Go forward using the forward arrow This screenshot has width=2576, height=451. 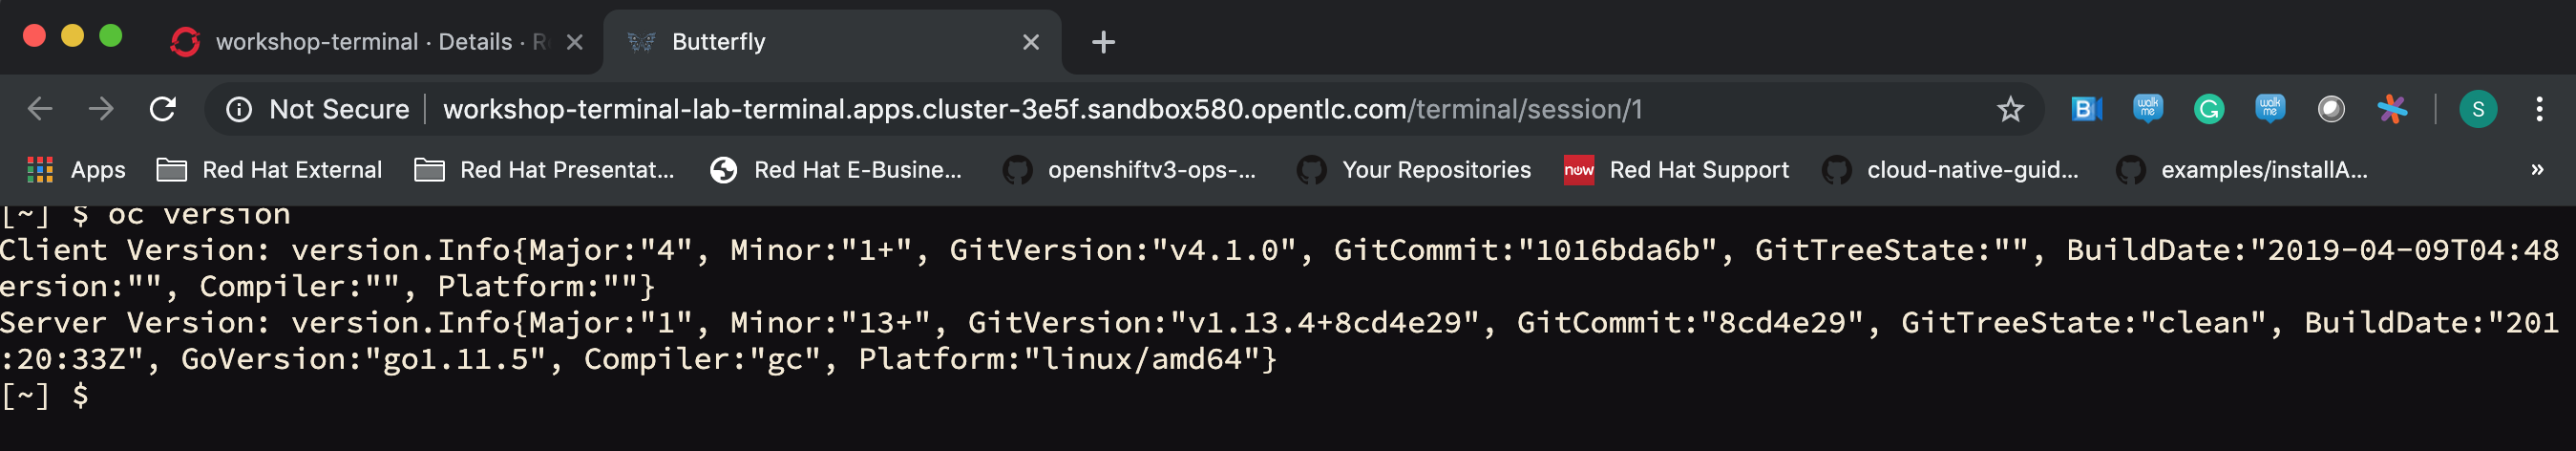point(101,109)
